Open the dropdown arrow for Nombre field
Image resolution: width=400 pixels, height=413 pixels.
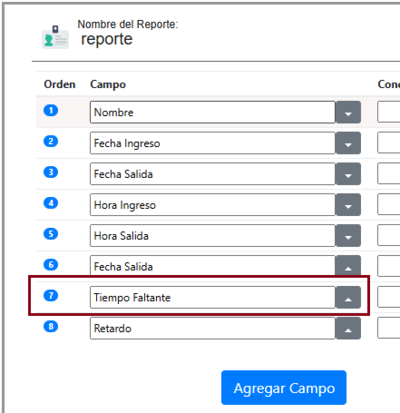(348, 112)
